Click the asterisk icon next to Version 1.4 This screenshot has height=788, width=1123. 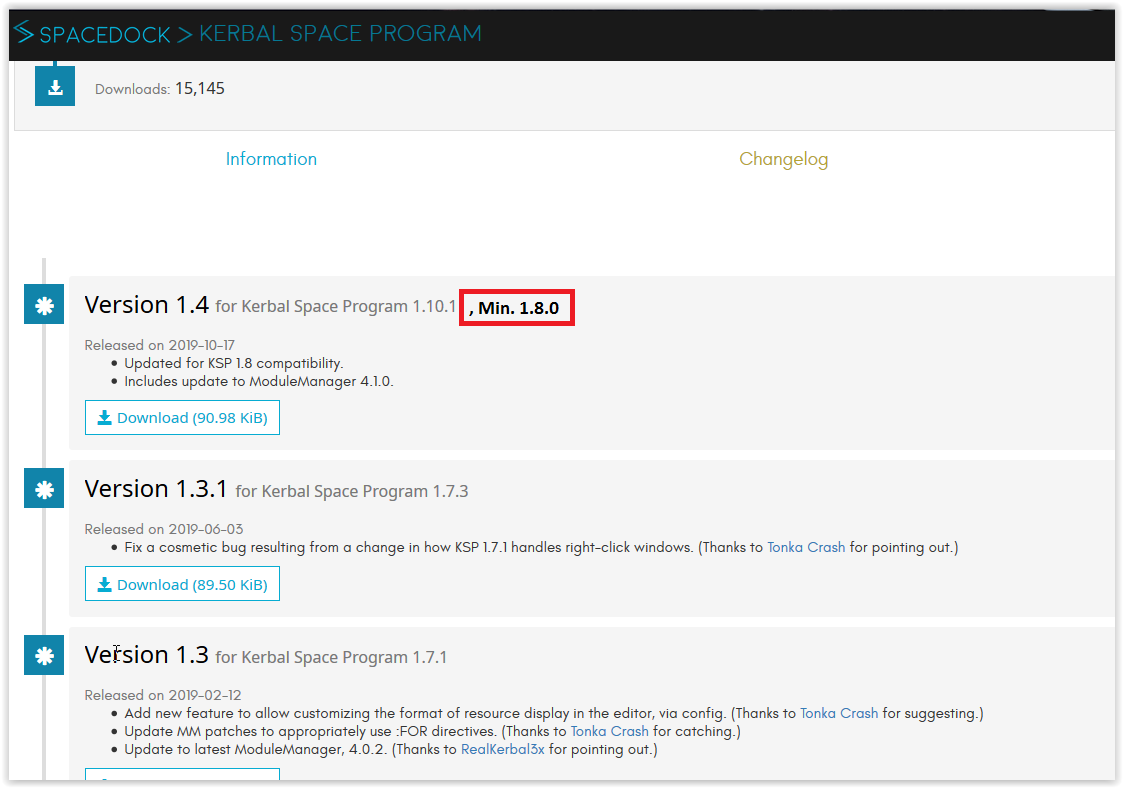(x=44, y=304)
